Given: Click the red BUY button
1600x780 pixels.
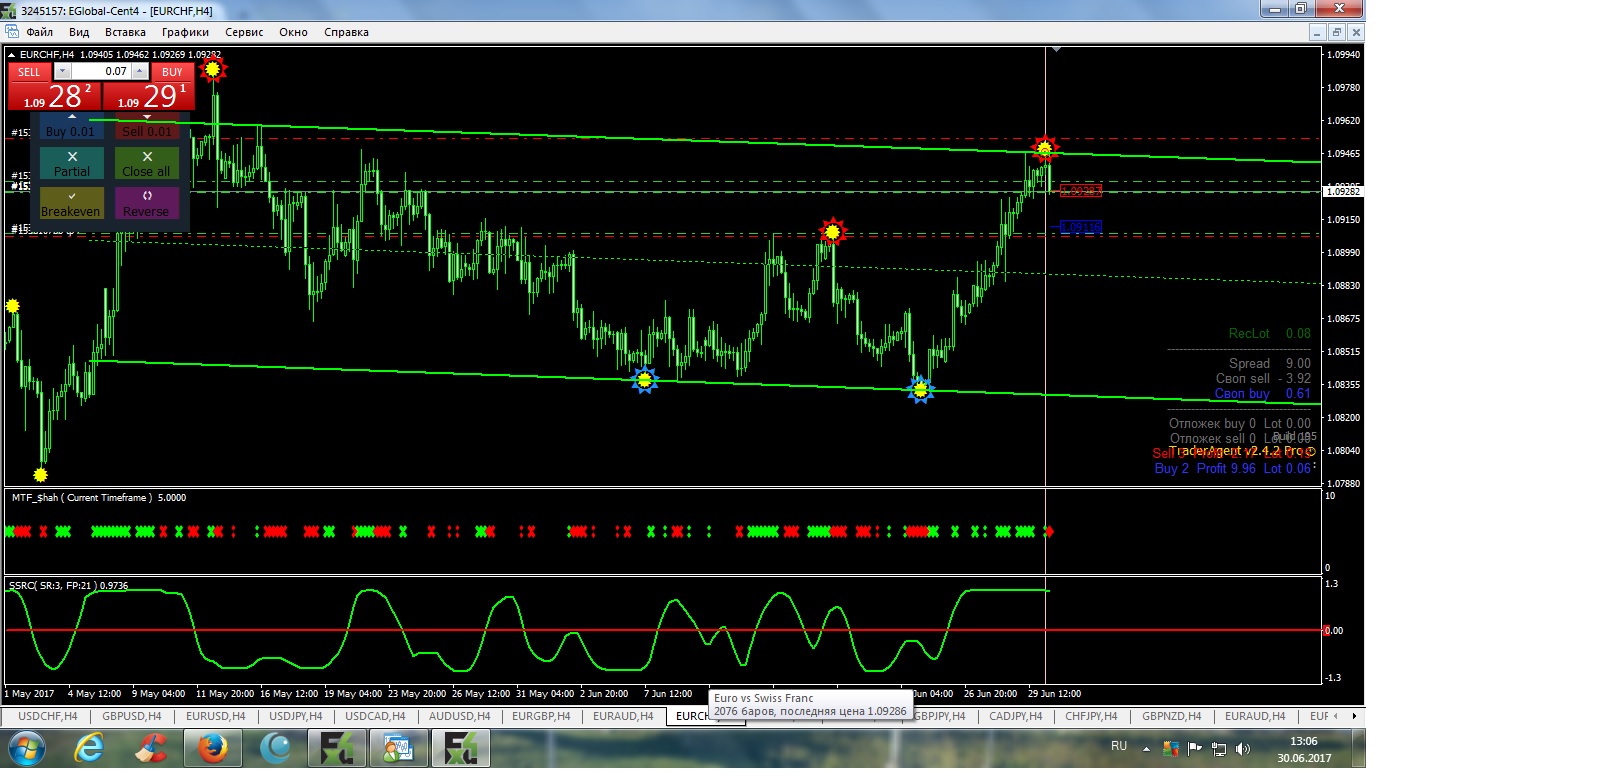Looking at the screenshot, I should [172, 72].
